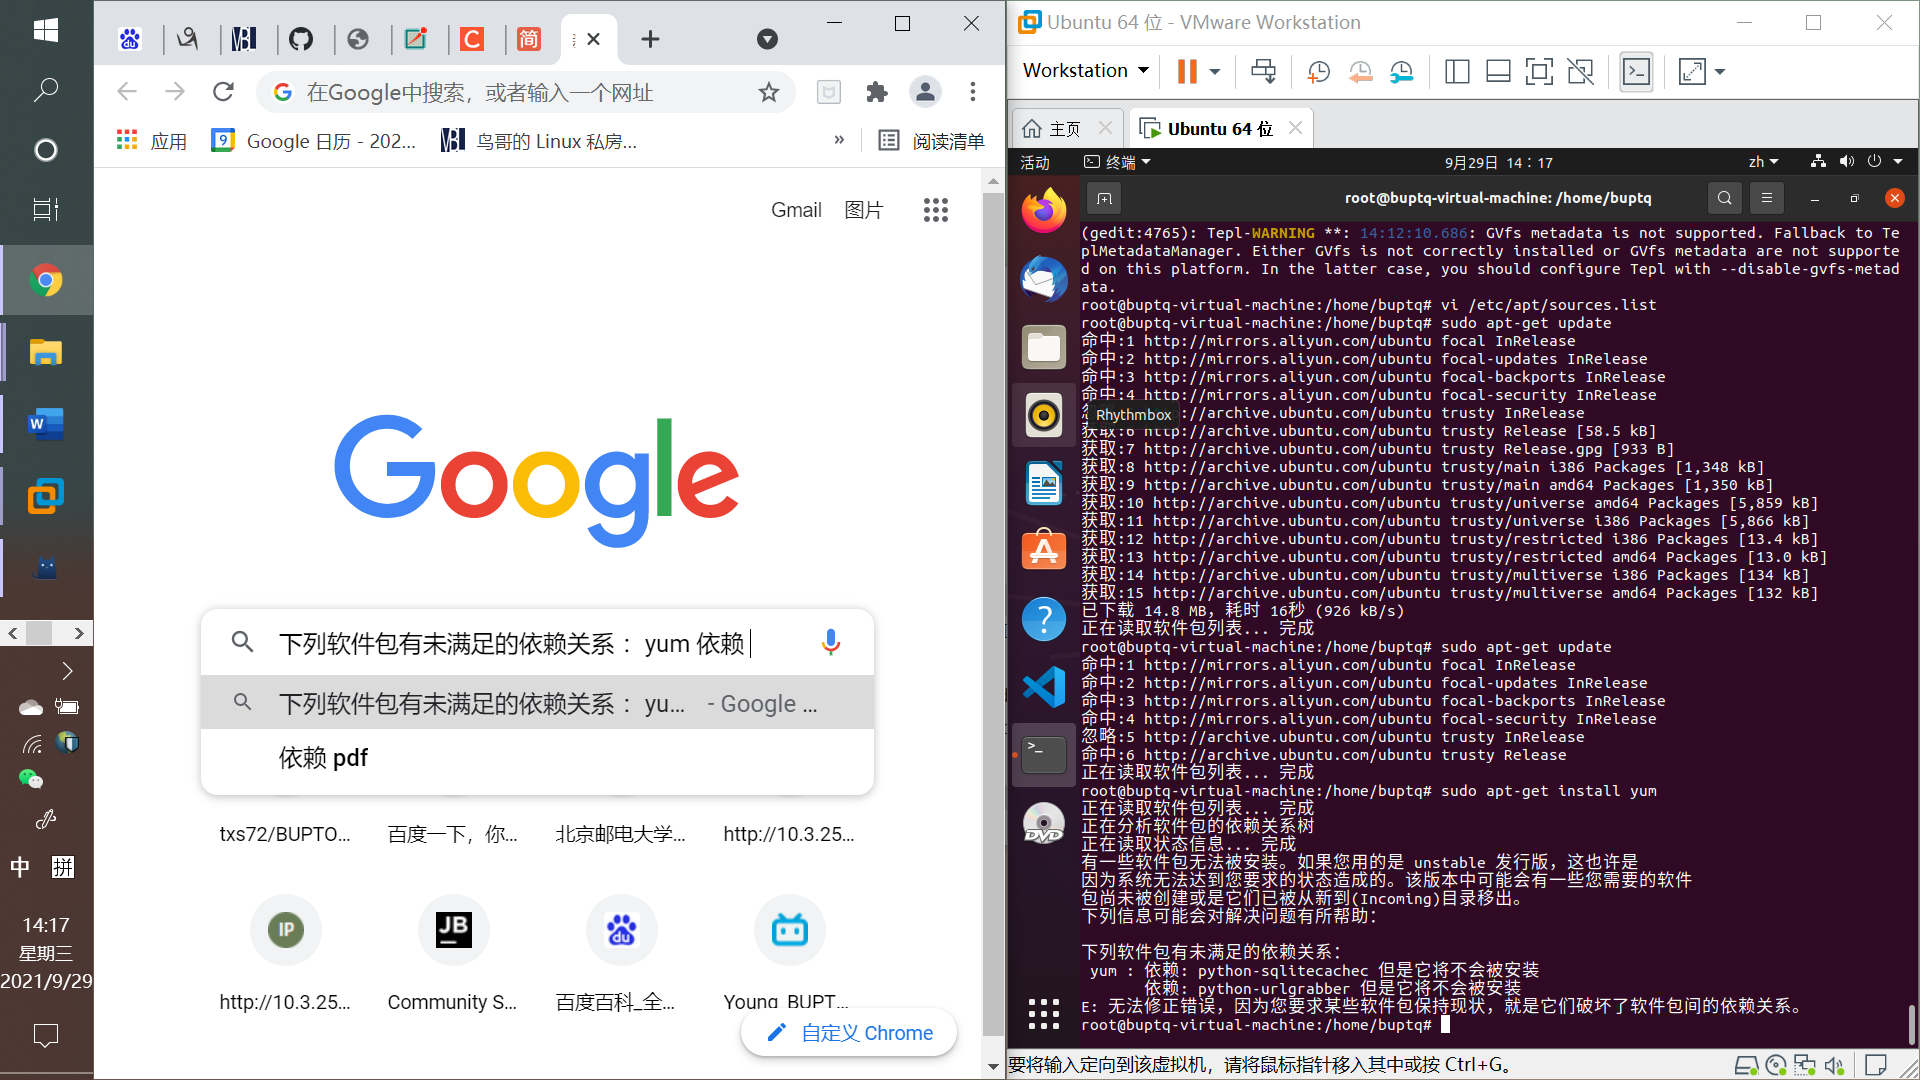Click the 自定义 Chrome button

(849, 1033)
